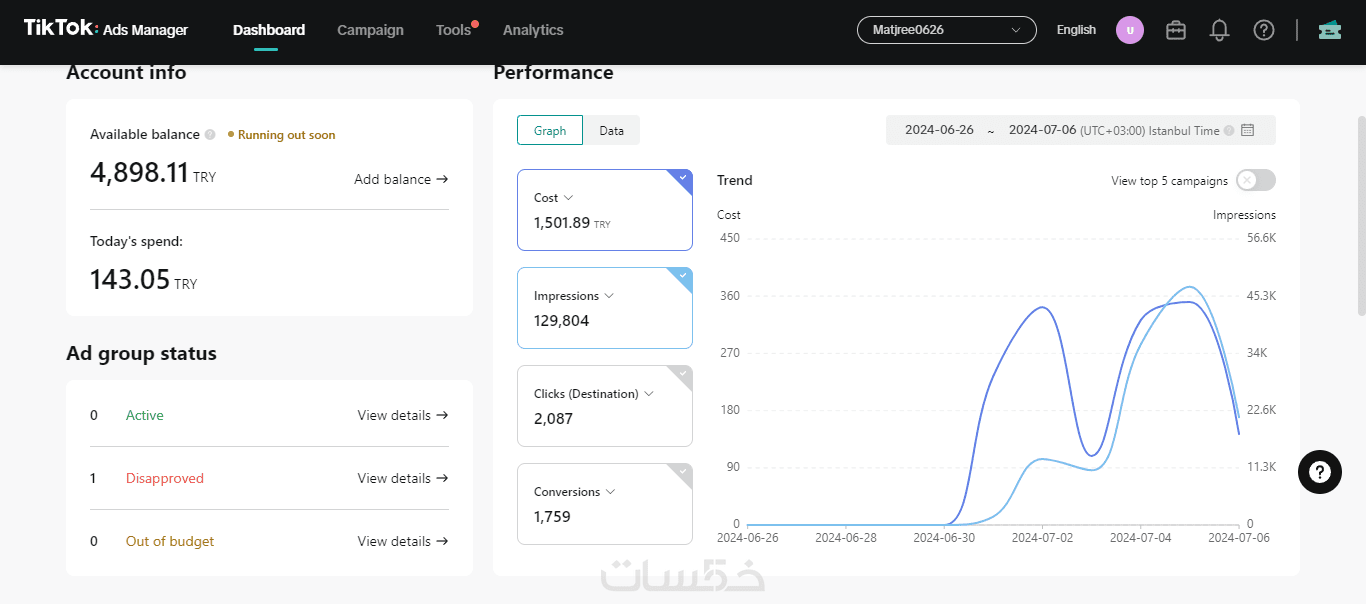
Task: Click info icon beside Available balance
Action: [x=210, y=134]
